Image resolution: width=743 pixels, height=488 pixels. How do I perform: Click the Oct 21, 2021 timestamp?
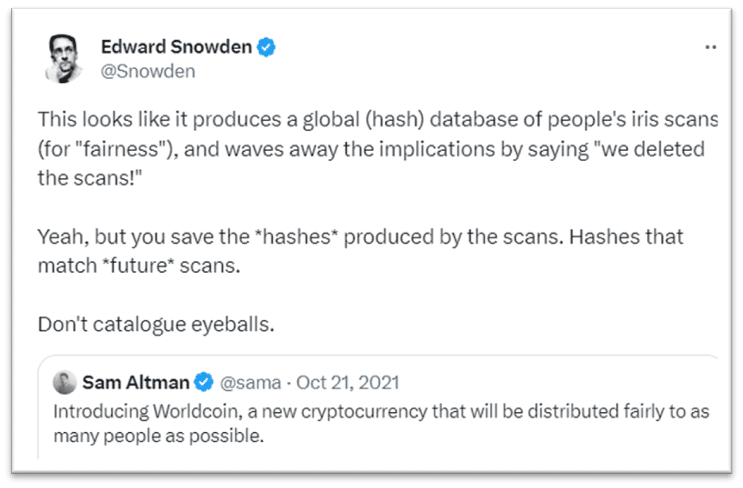(x=348, y=383)
